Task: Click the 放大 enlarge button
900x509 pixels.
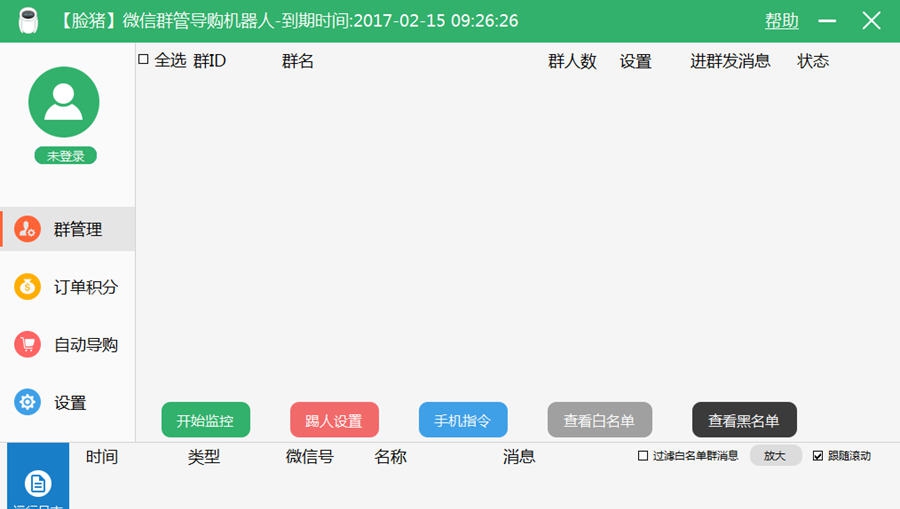Action: click(775, 456)
